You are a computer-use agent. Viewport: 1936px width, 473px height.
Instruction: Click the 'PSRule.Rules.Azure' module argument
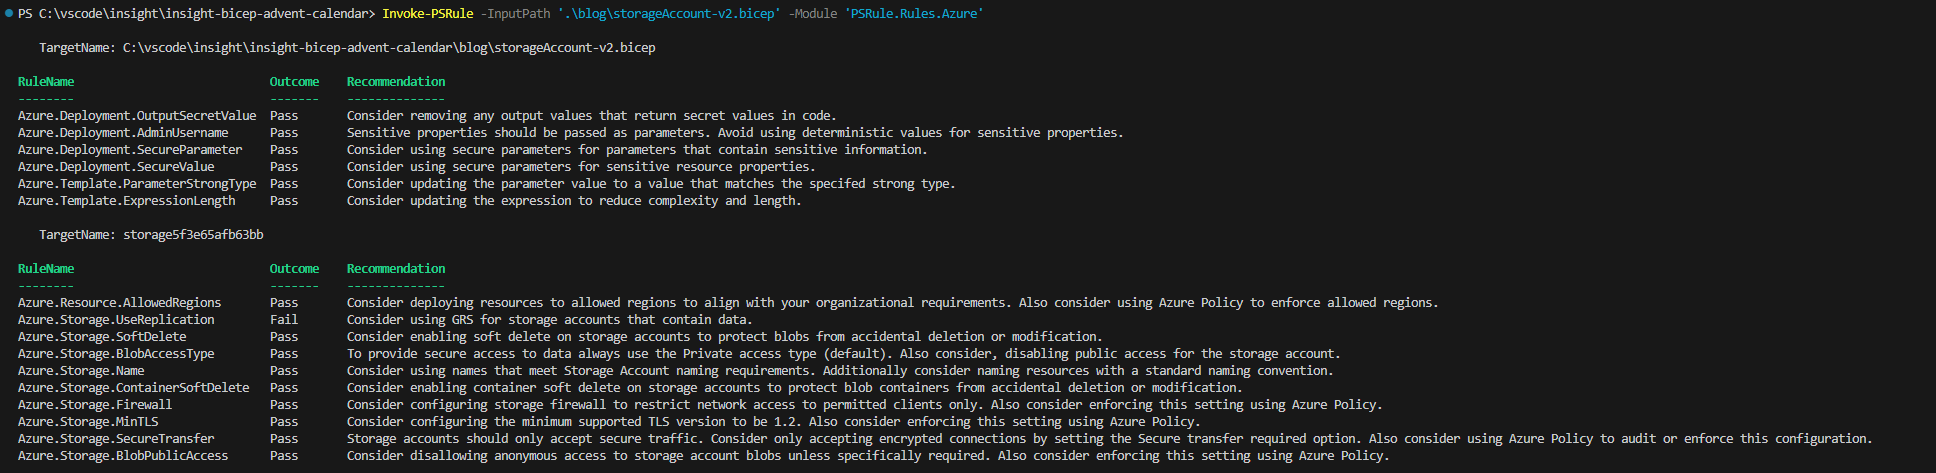pos(916,14)
